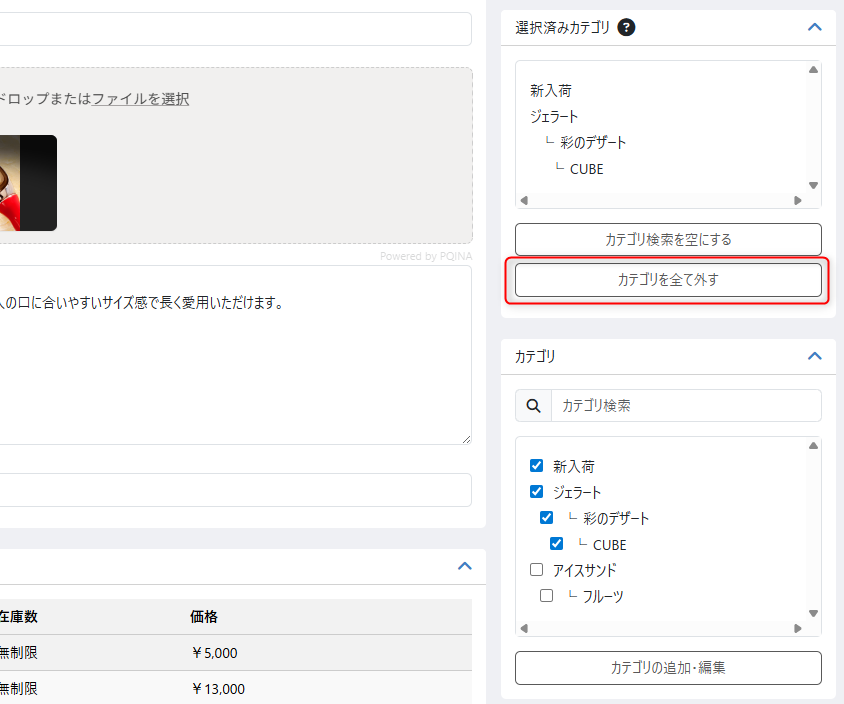Collapse the 選択済みカテゴリ panel
Viewport: 844px width, 704px height.
click(x=814, y=28)
